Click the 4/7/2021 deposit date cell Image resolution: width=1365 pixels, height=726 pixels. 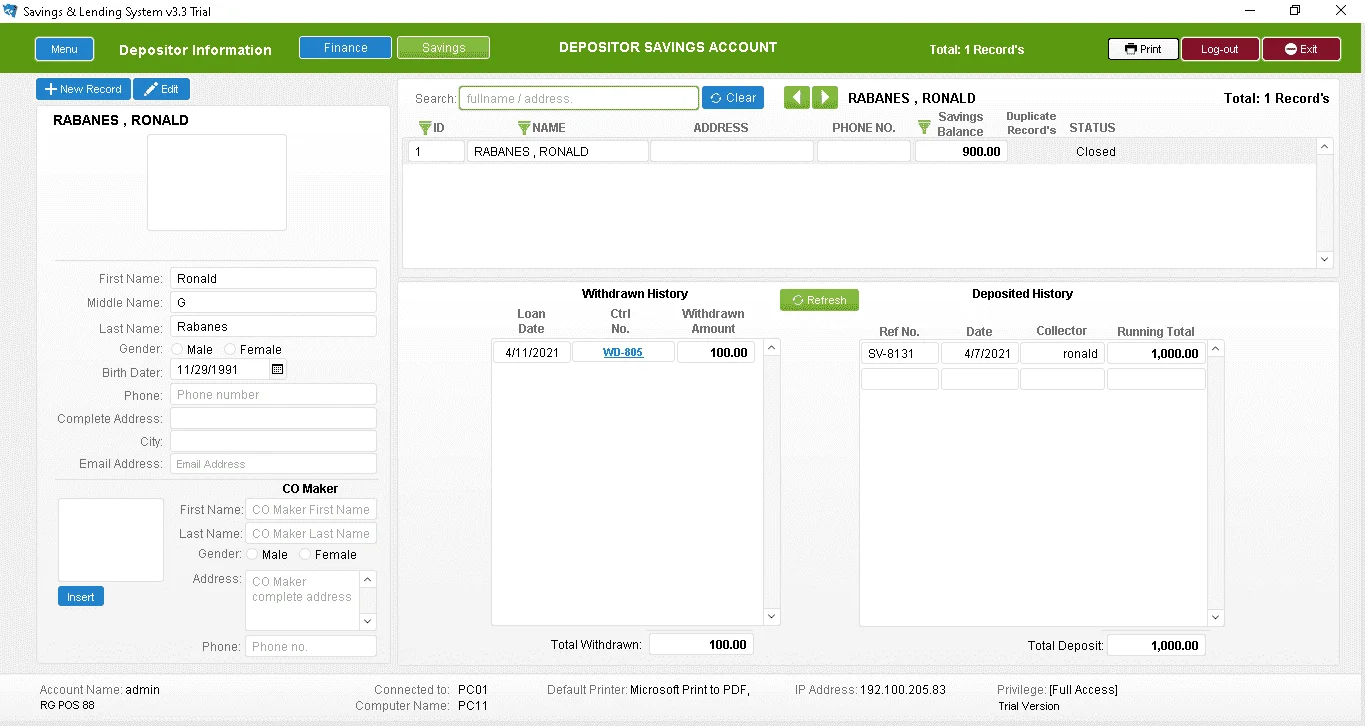[x=979, y=353]
